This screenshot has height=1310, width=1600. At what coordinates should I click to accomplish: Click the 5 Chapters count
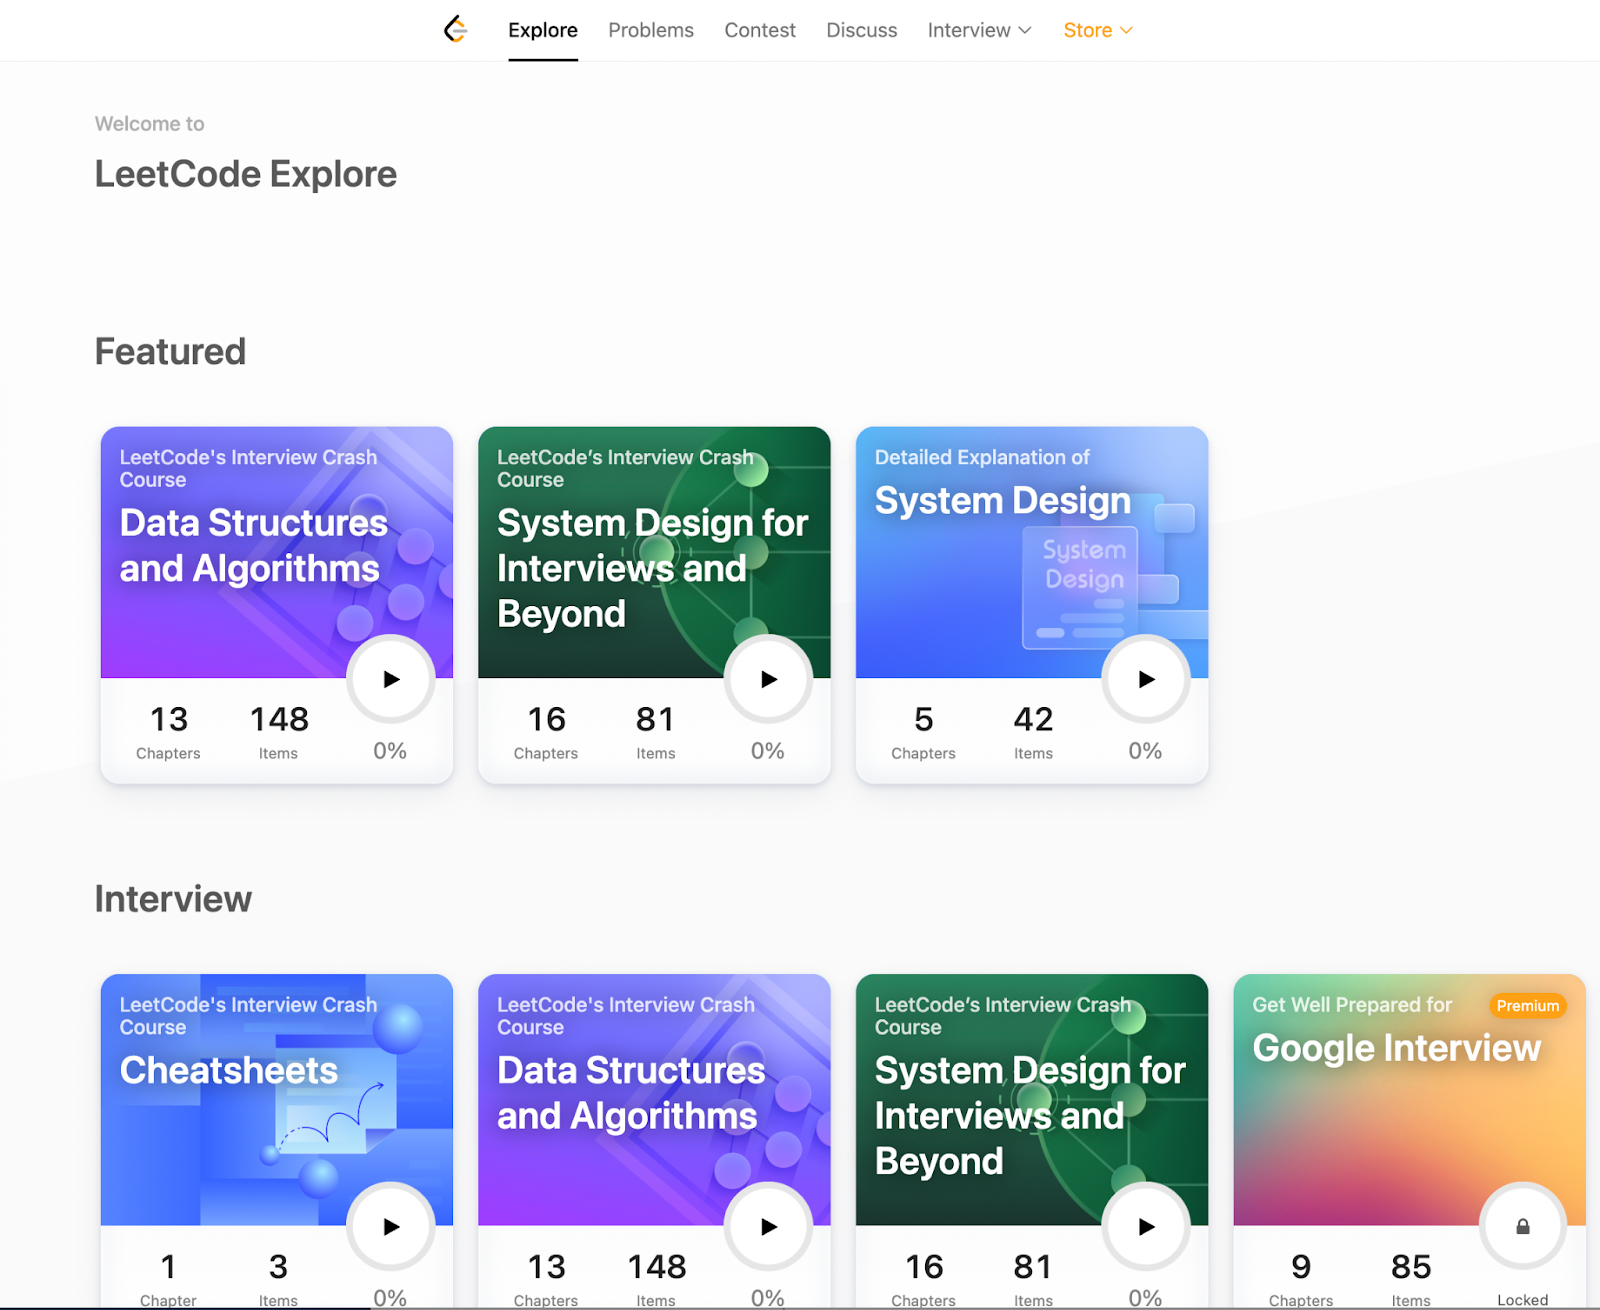click(x=923, y=731)
